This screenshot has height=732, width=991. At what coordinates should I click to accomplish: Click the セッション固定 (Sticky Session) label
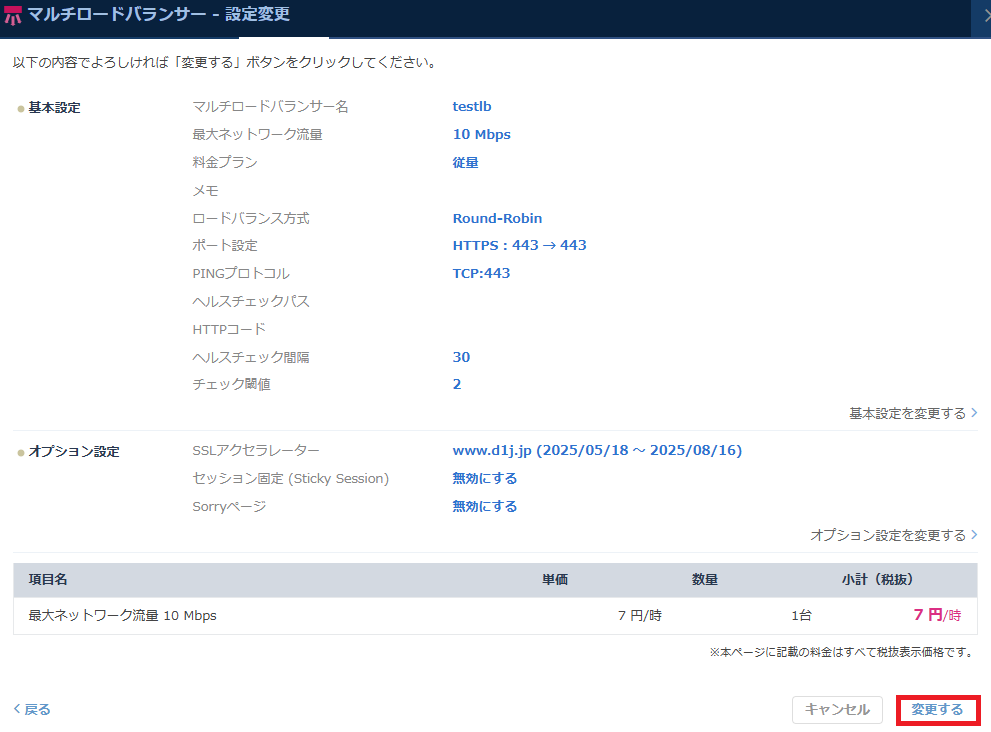tap(291, 479)
